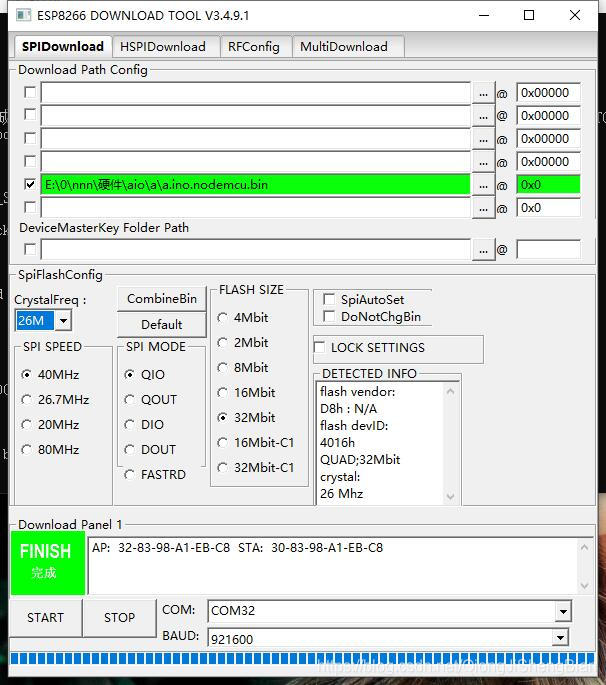Open the CrystalFreq 26M dropdown

[x=63, y=321]
